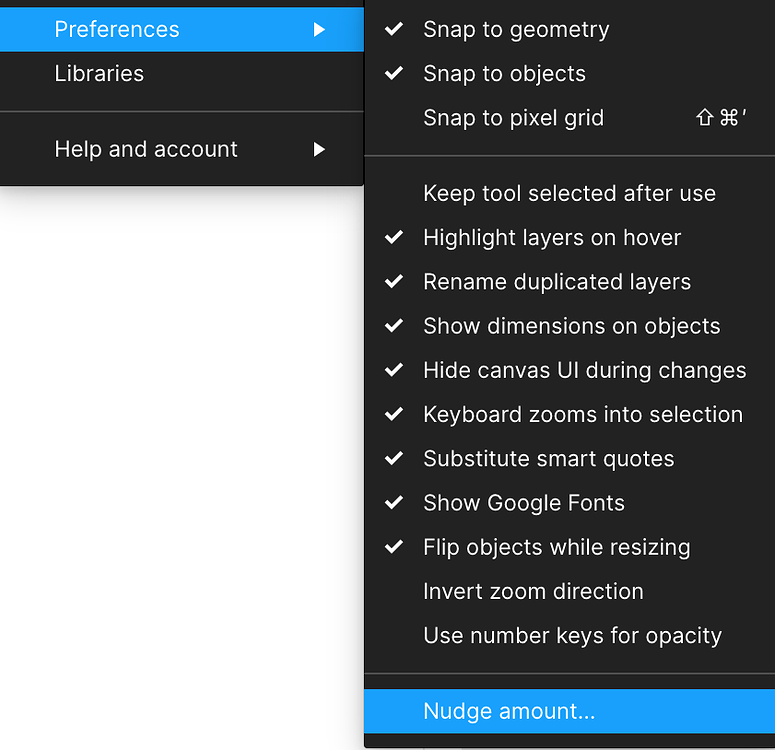
Task: Enable Snap to pixel grid
Action: pyautogui.click(x=513, y=118)
